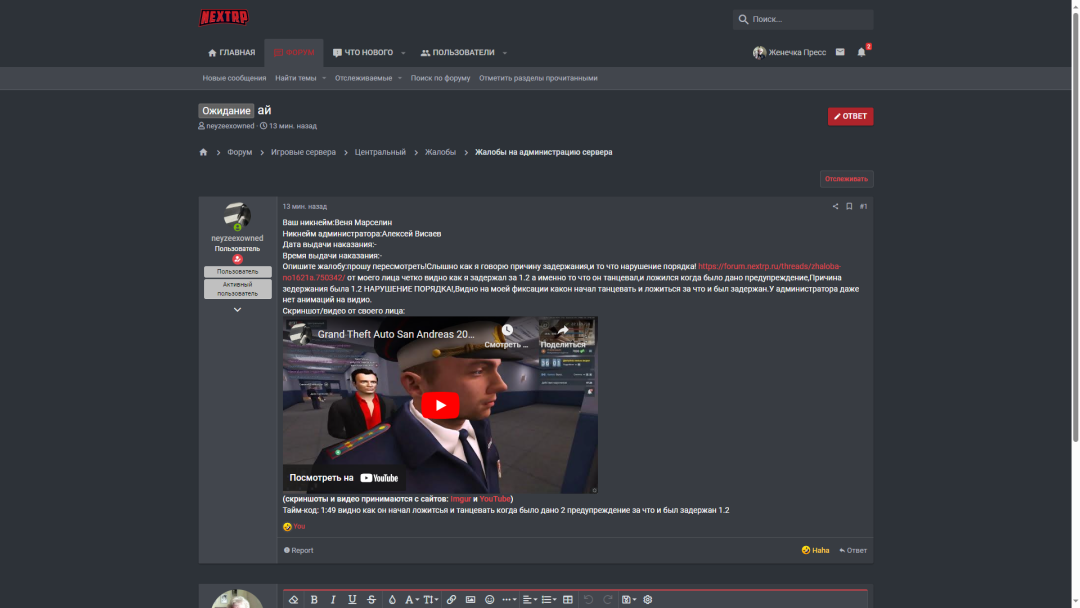
Task: Insert a table in editor
Action: [x=568, y=600]
